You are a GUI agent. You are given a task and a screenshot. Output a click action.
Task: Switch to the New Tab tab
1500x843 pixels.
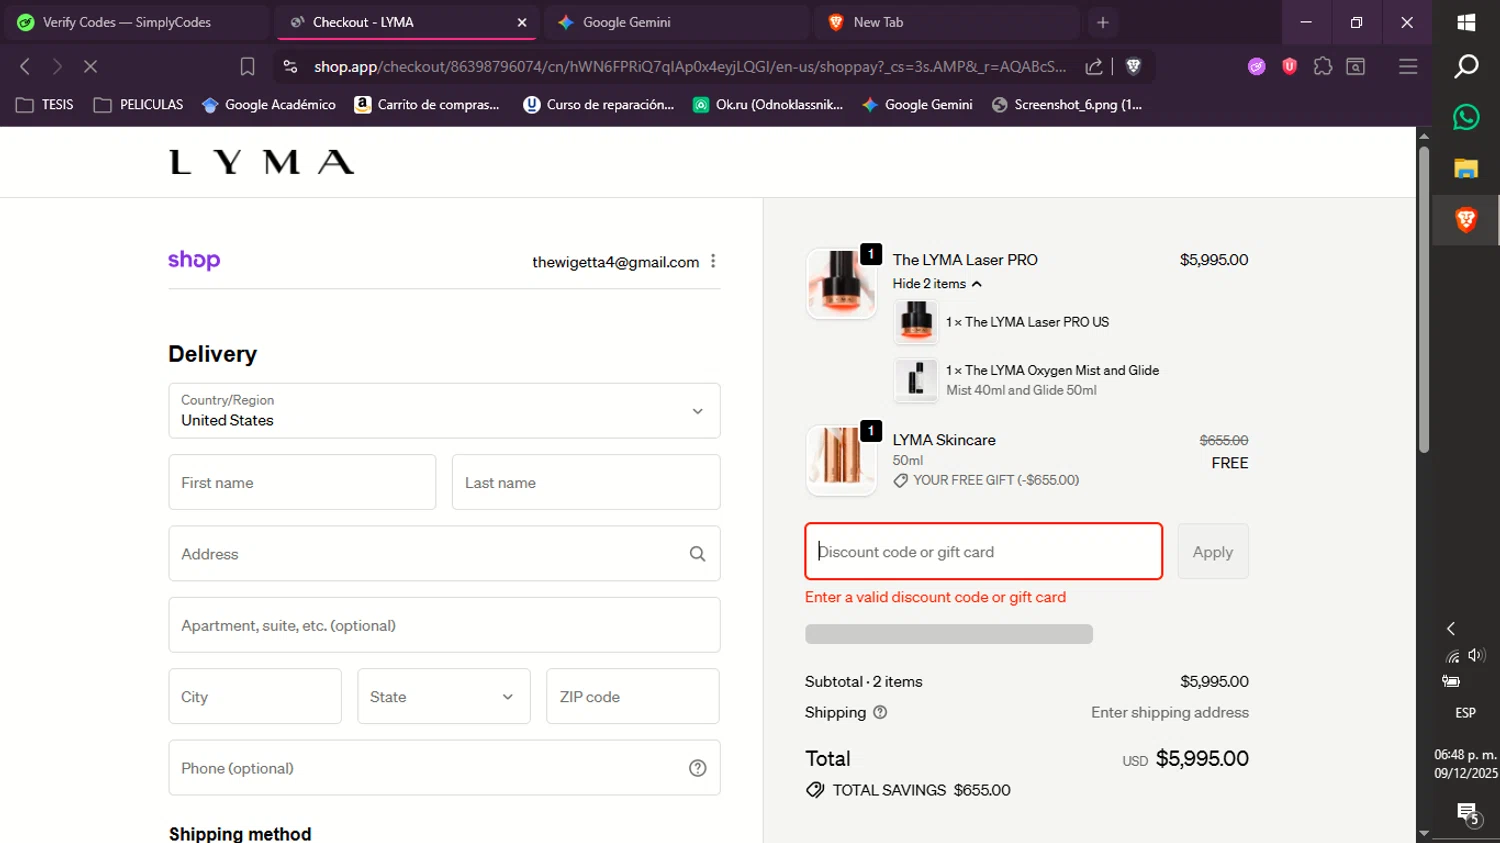pos(946,22)
